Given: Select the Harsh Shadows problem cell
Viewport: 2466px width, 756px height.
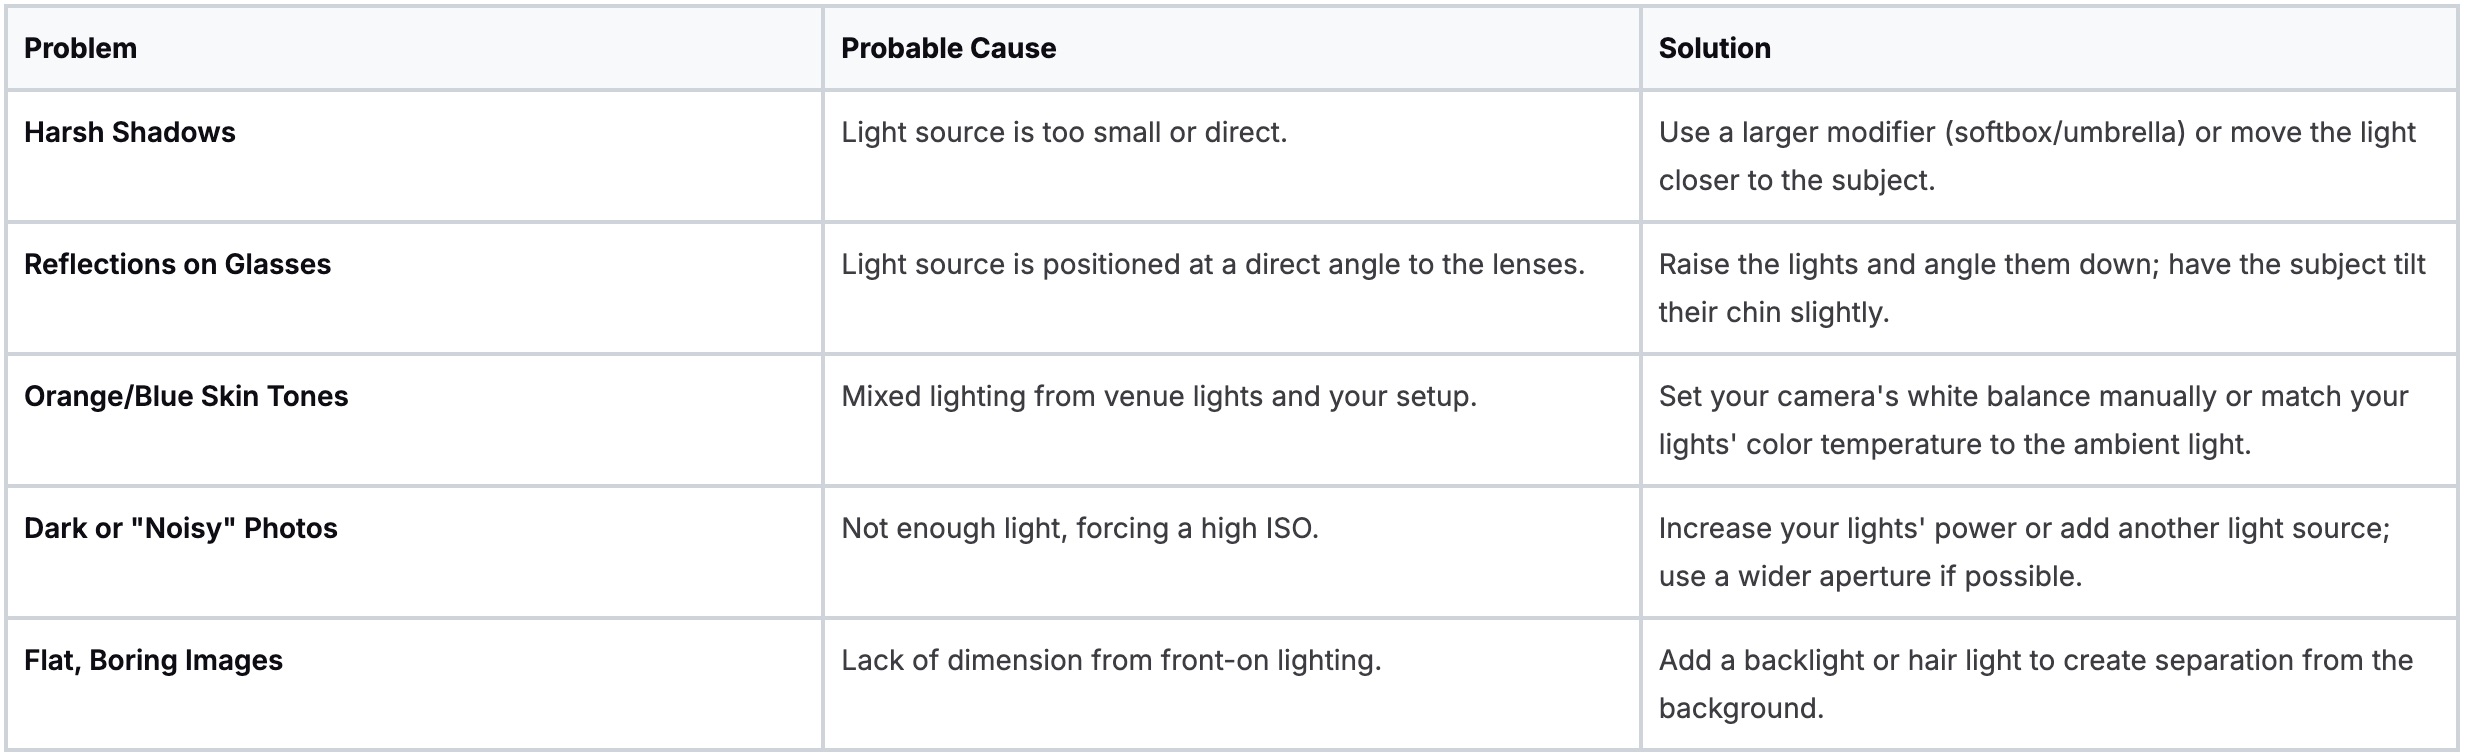Looking at the screenshot, I should click(x=130, y=132).
